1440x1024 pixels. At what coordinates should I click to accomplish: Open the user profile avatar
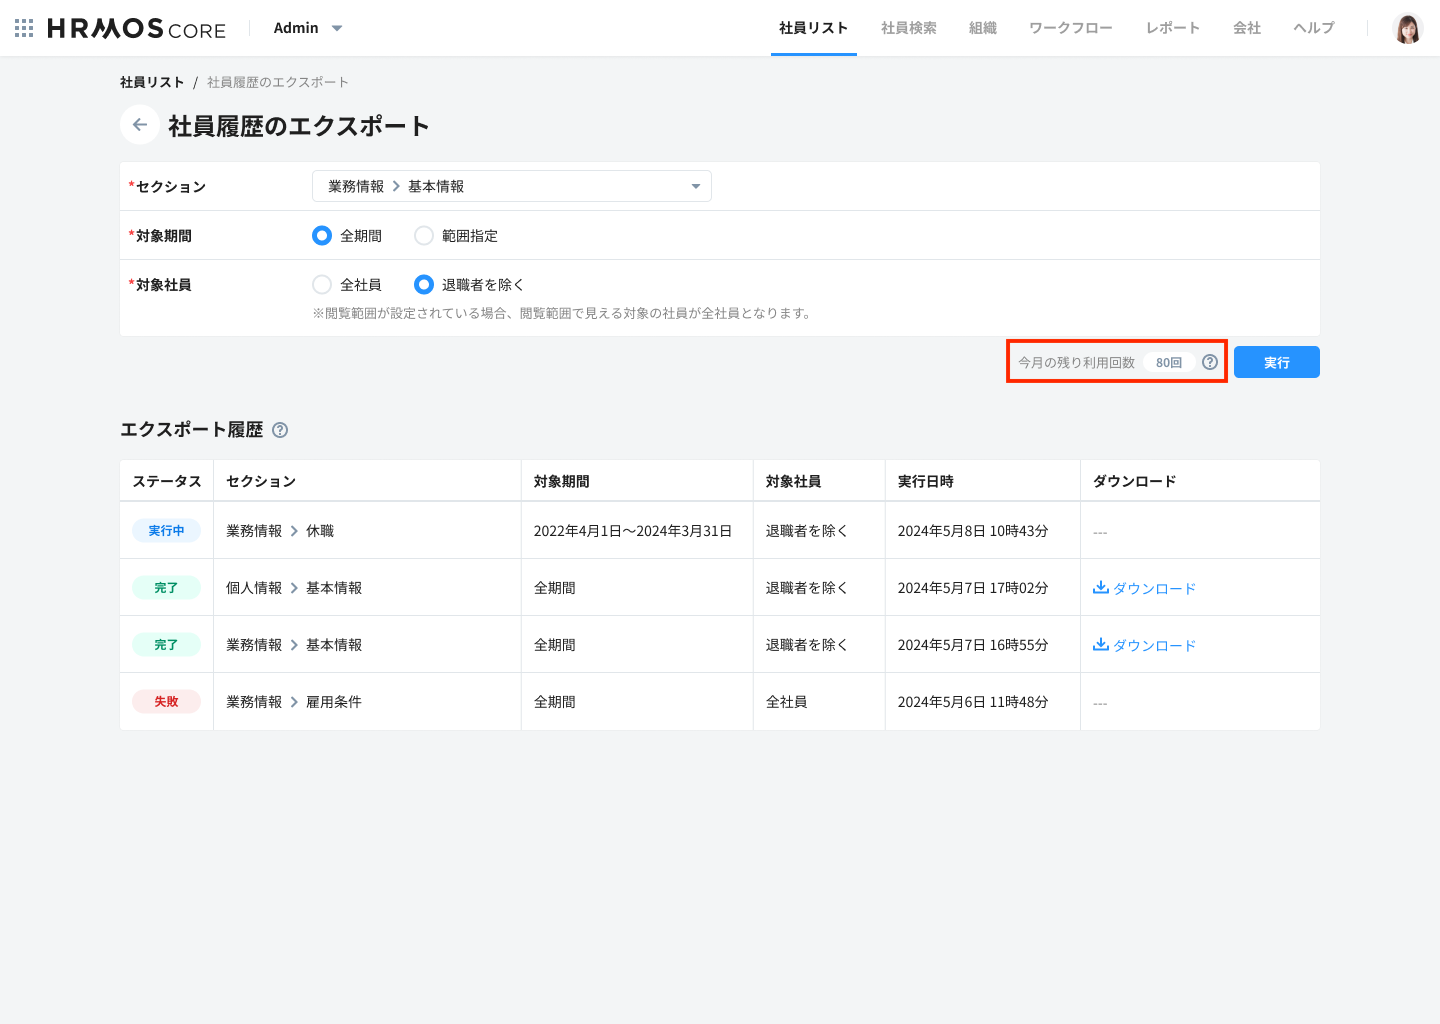pyautogui.click(x=1407, y=28)
